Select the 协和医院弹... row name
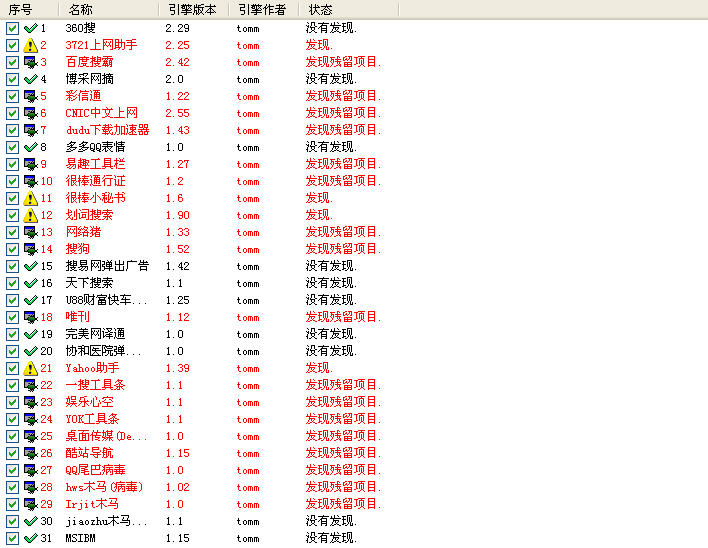708x548 pixels. pos(103,351)
